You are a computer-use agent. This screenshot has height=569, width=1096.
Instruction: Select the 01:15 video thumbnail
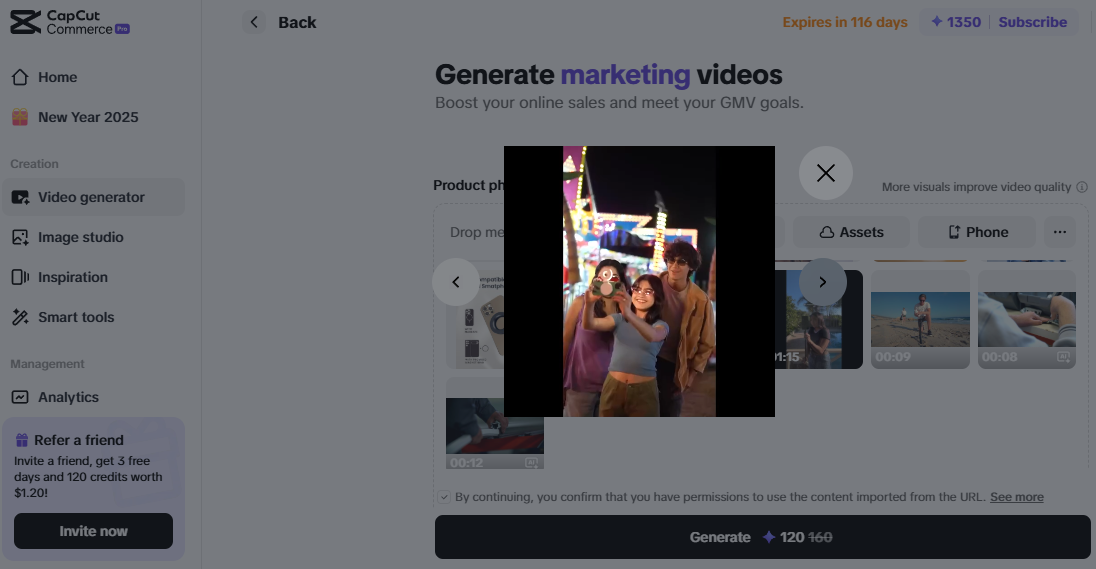click(819, 319)
